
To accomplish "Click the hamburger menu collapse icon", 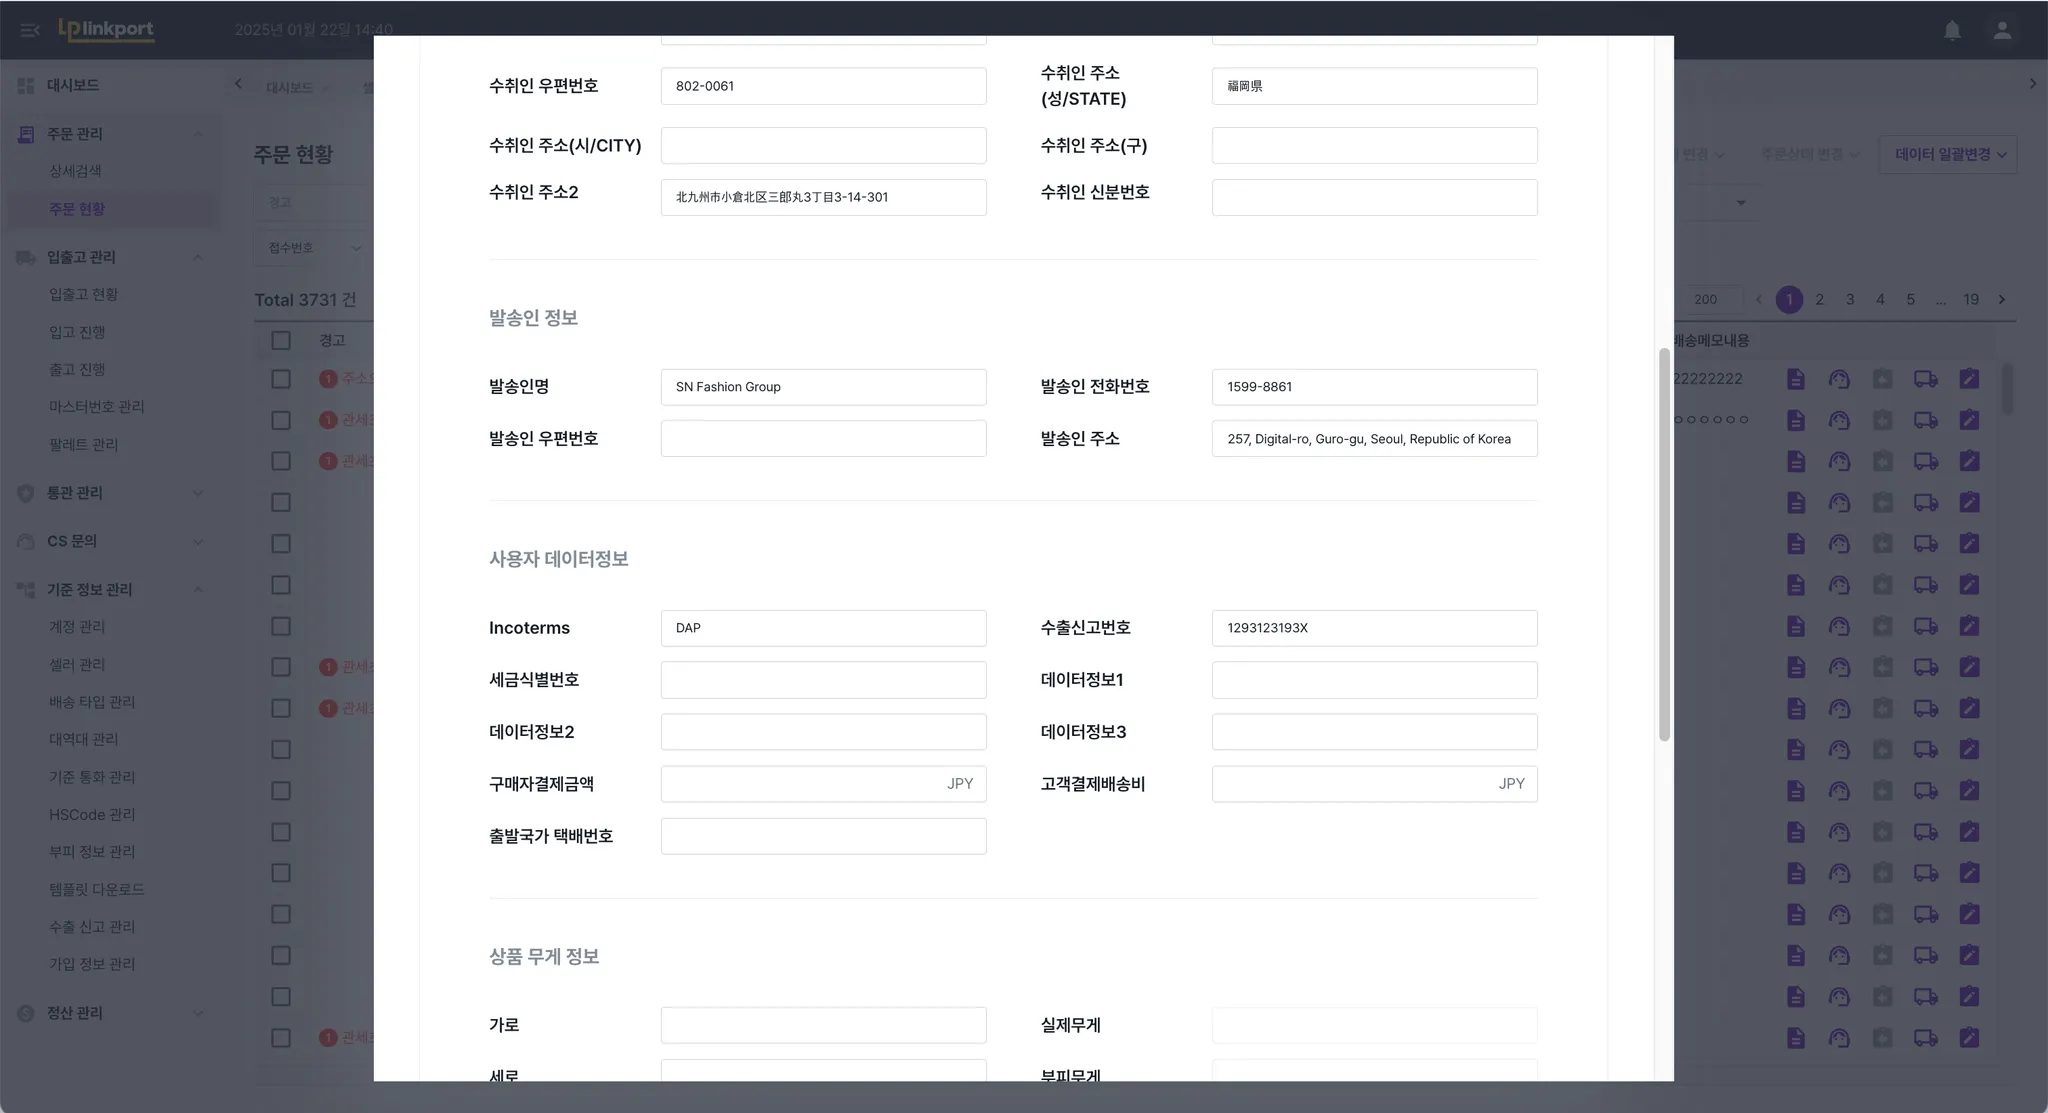I will (x=29, y=30).
